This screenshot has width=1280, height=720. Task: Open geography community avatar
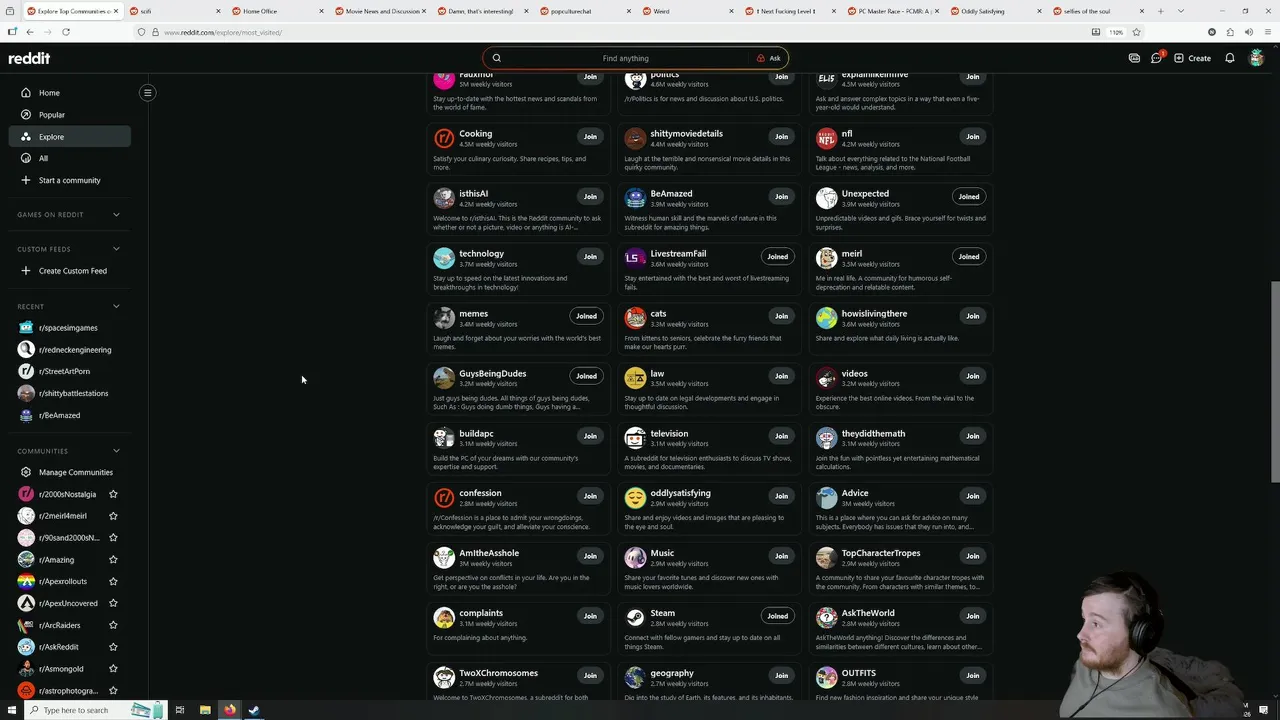point(635,678)
